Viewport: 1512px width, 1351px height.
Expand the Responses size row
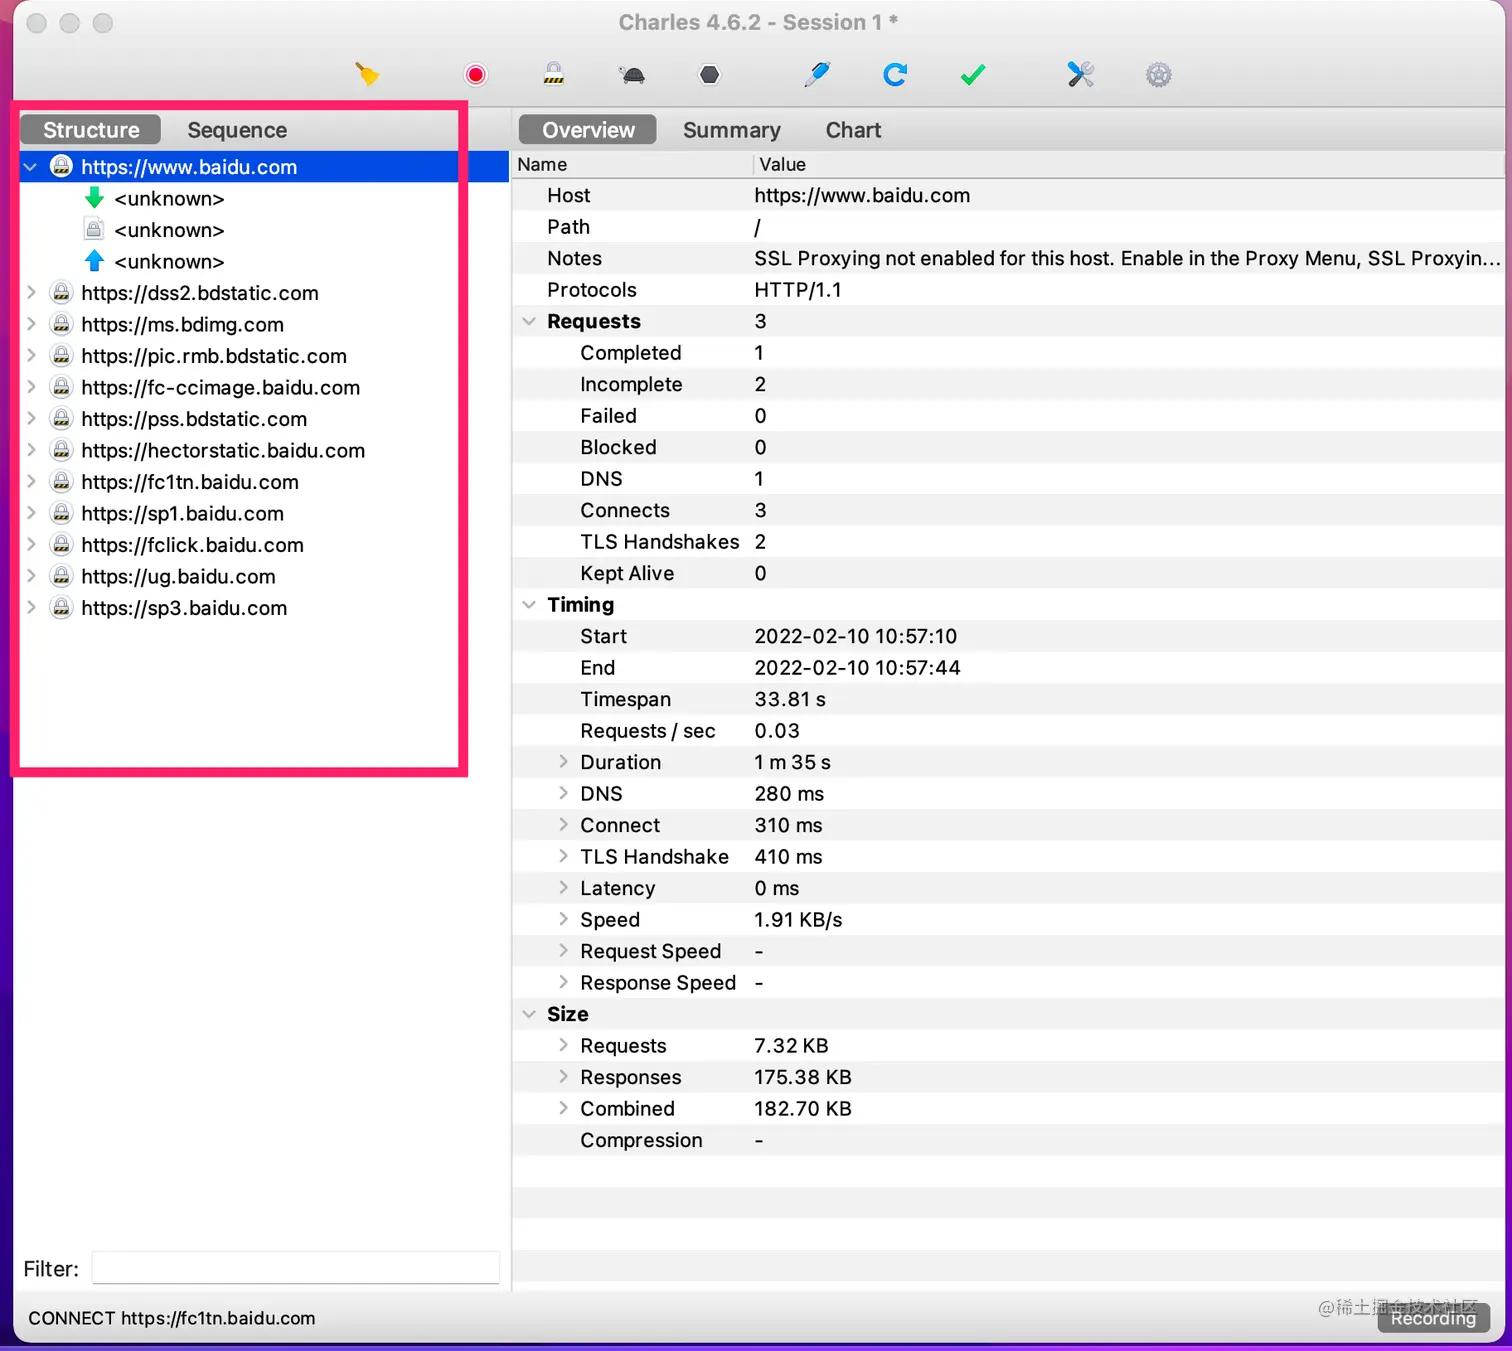pos(563,1077)
